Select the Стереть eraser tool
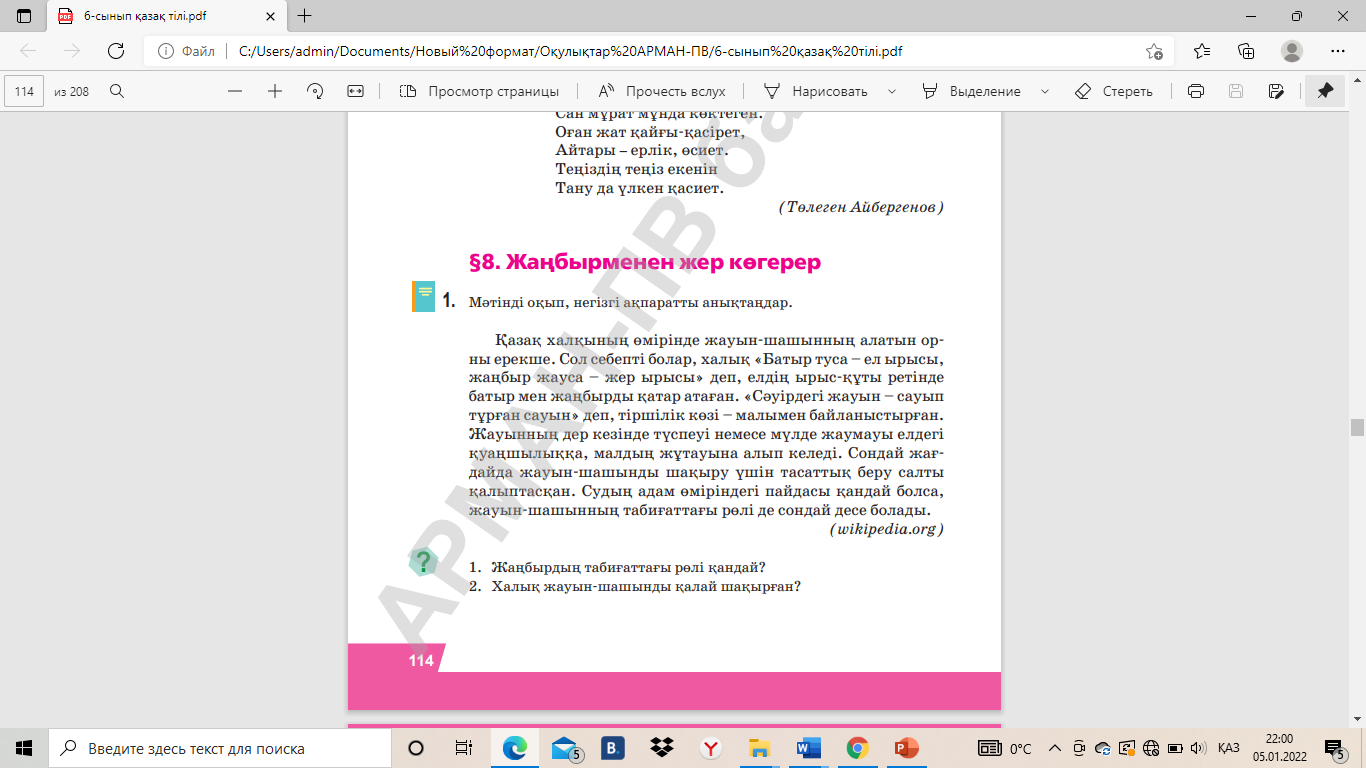1366x768 pixels. tap(1113, 91)
